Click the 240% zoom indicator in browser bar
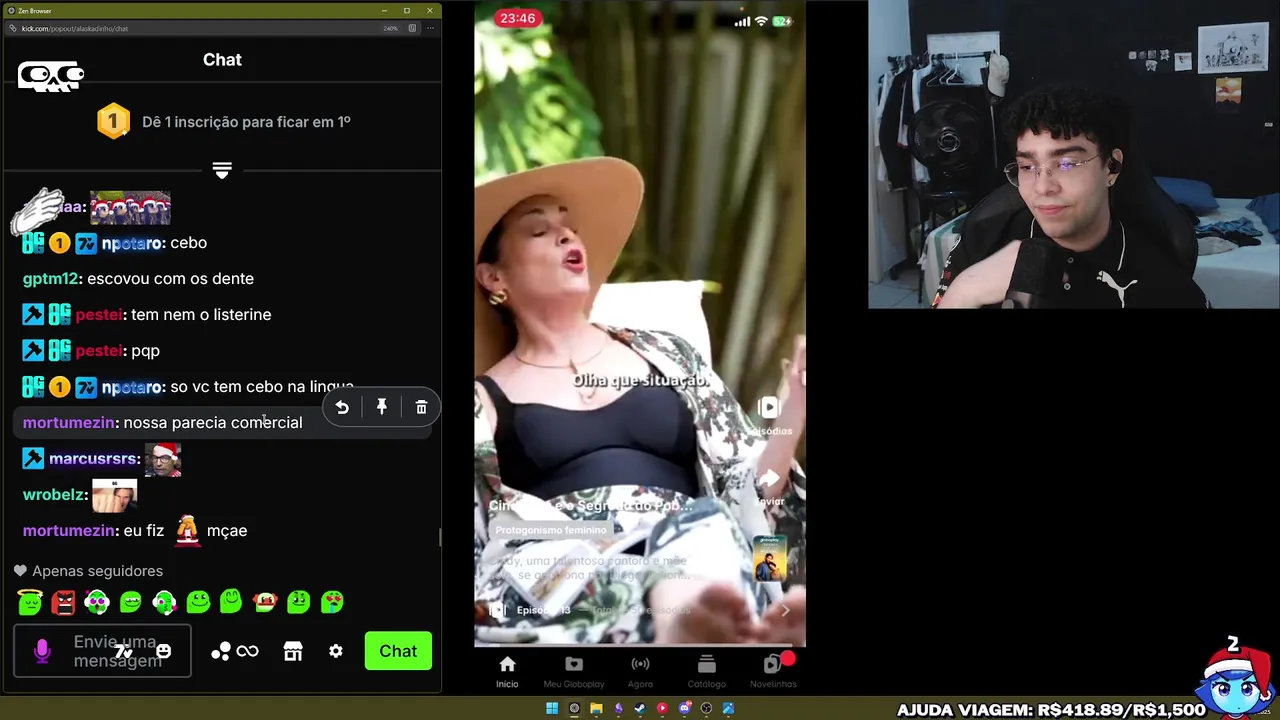 tap(390, 28)
